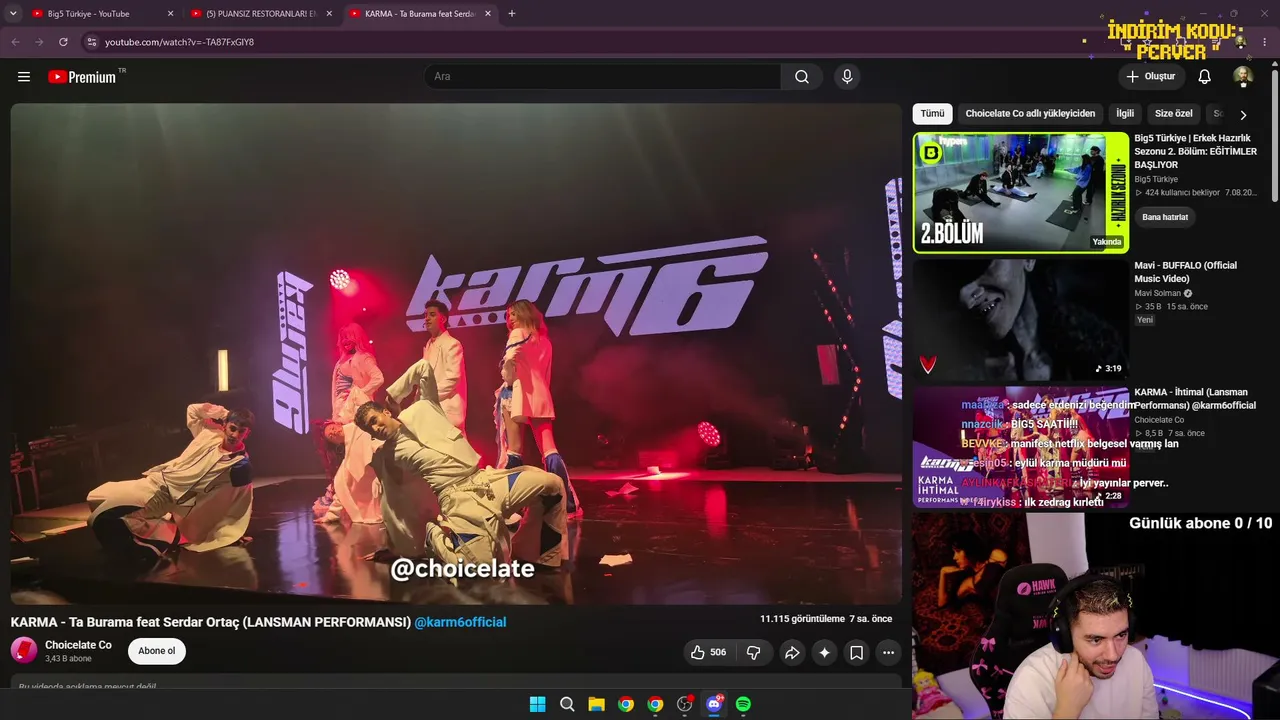
Task: Go forward in browser history
Action: 39,42
